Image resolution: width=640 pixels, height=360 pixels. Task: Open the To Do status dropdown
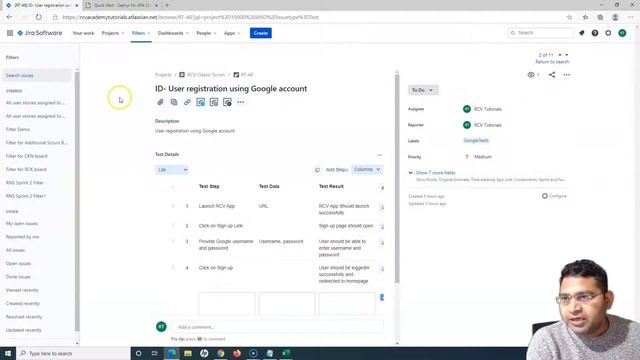[423, 90]
